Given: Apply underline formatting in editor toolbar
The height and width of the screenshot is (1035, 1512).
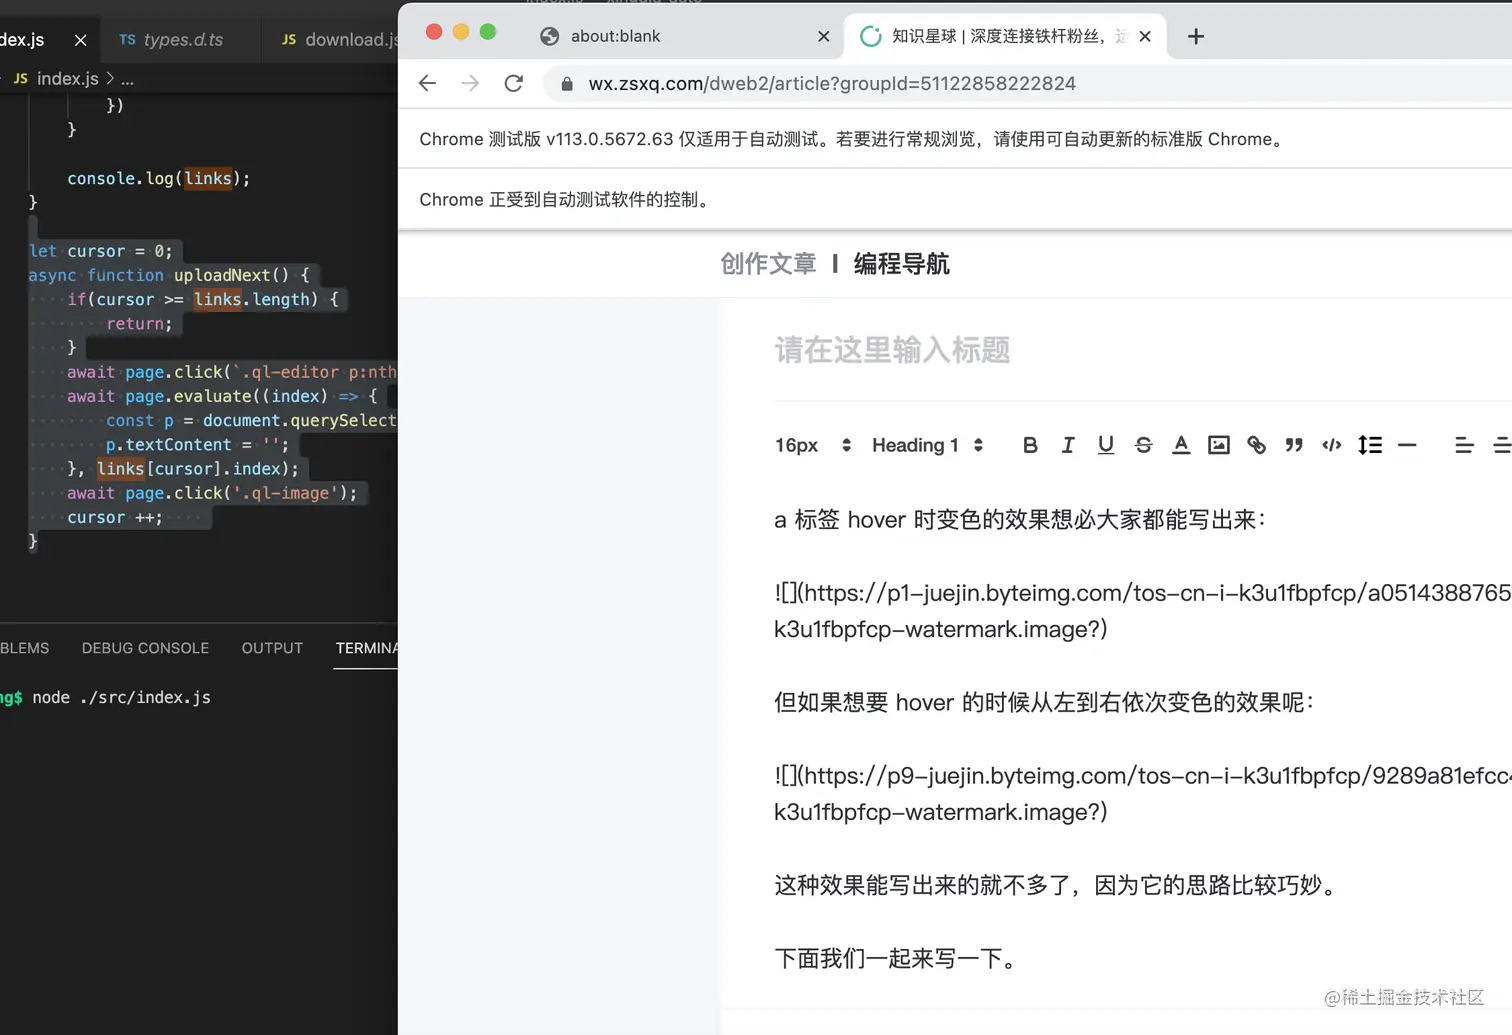Looking at the screenshot, I should click(1105, 445).
